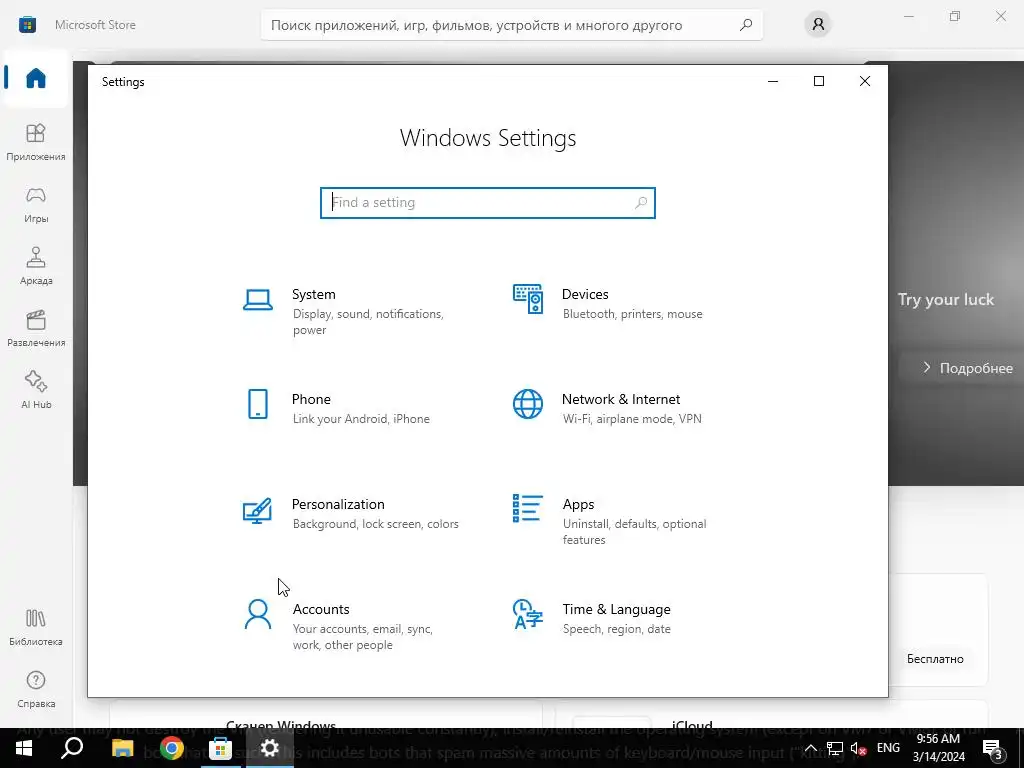
Task: Click the Phone heading text
Action: (311, 399)
